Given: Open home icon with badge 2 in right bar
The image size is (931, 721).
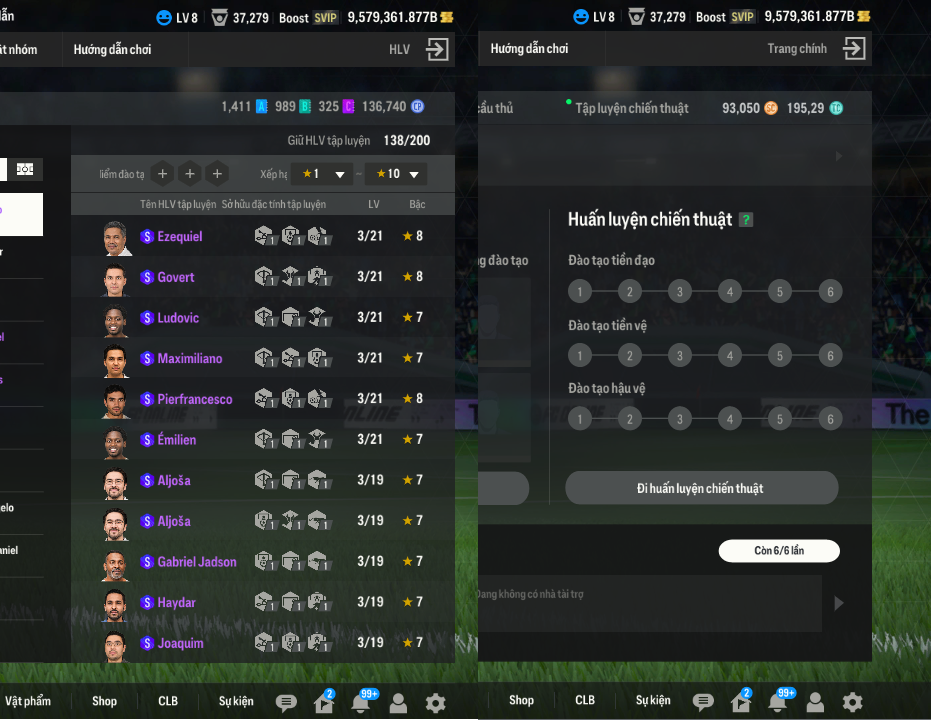Looking at the screenshot, I should click(x=741, y=701).
